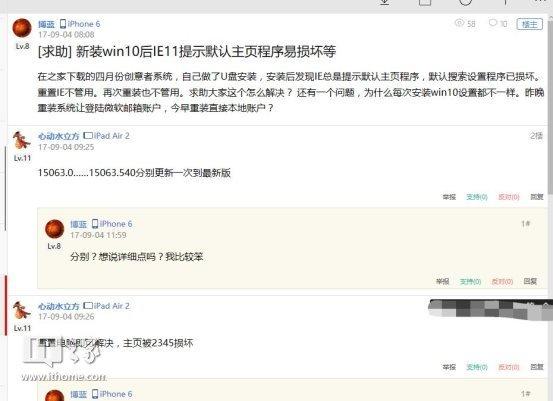
Task: Click 回复 on the 2楼 post
Action: [537, 197]
